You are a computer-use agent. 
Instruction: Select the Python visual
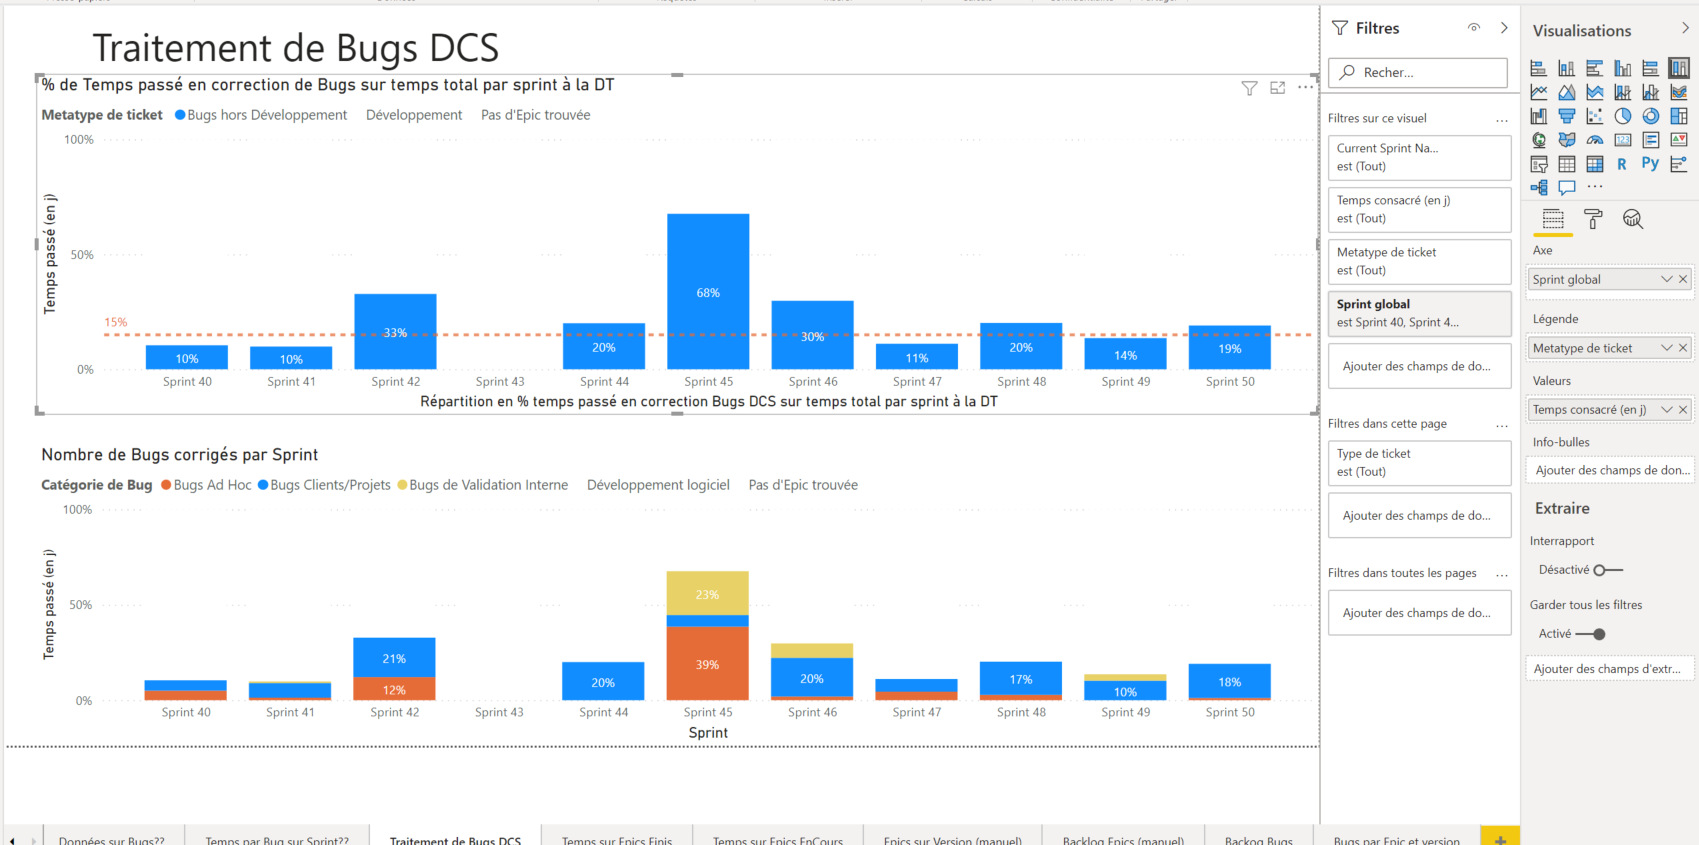pyautogui.click(x=1650, y=164)
